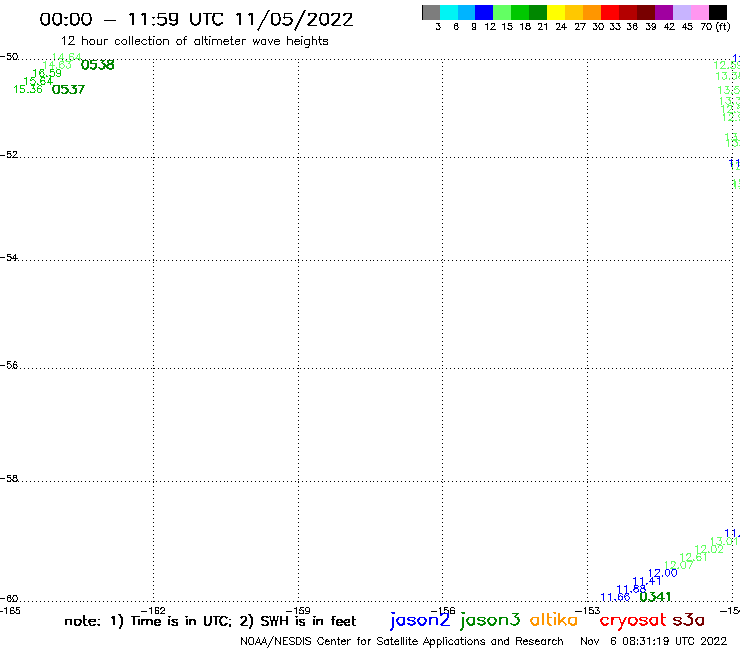Screen dimensions: 740x650
Task: Click the '0341' time label
Action: (x=655, y=597)
